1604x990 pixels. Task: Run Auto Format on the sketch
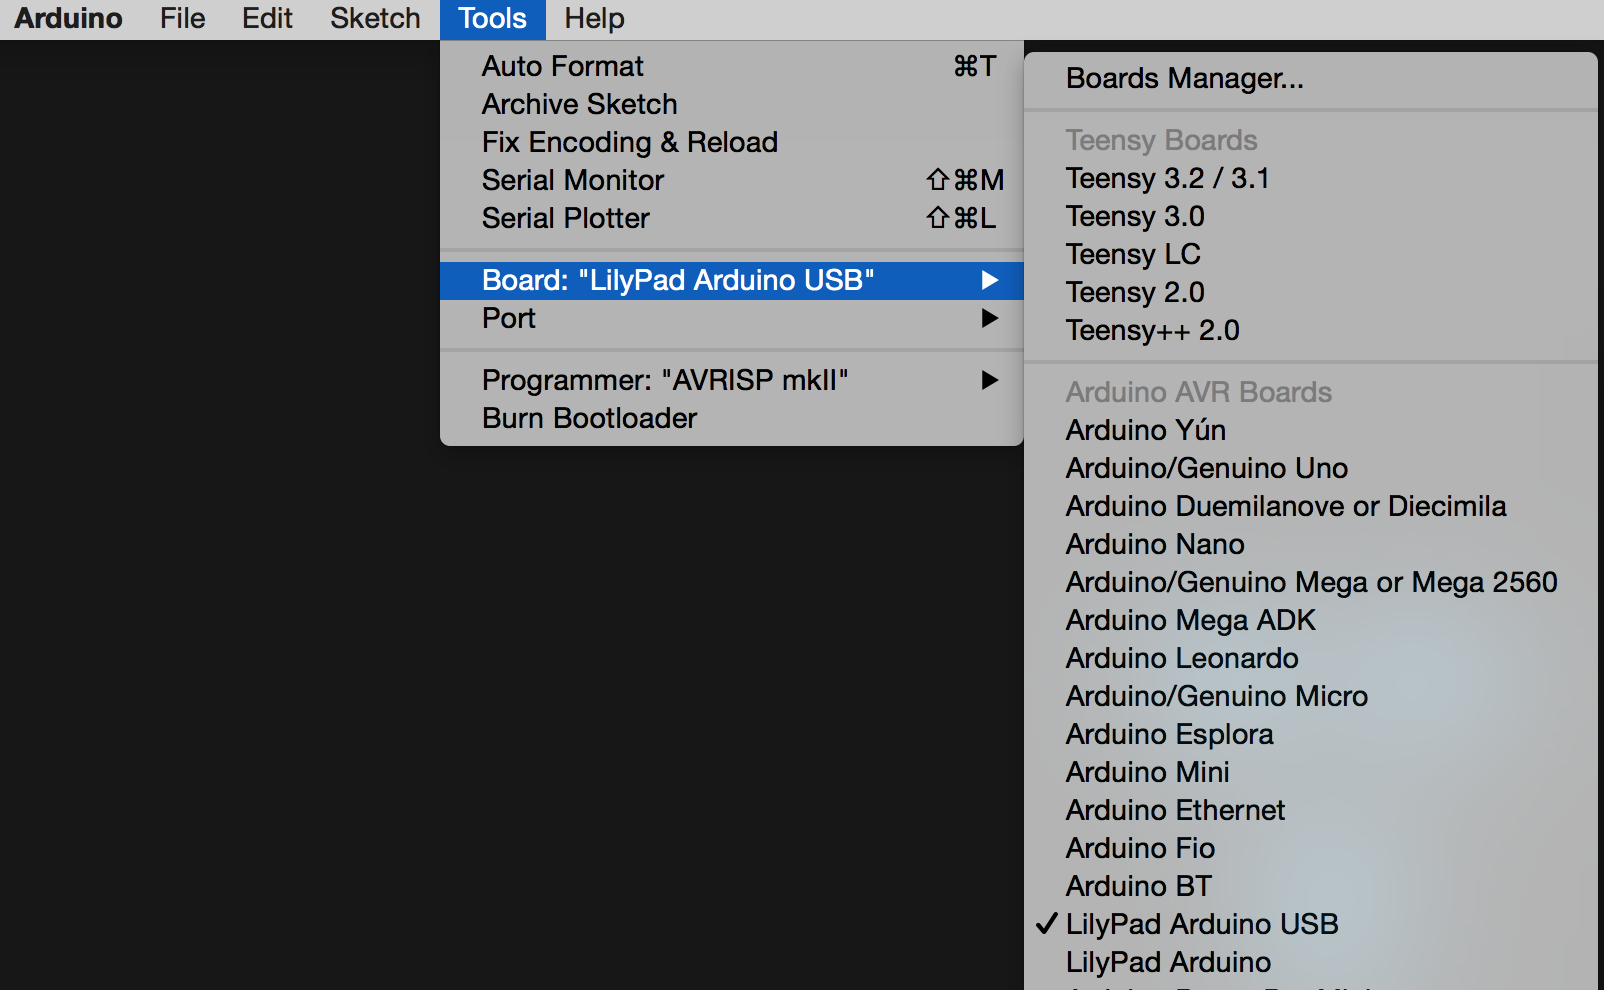(563, 66)
